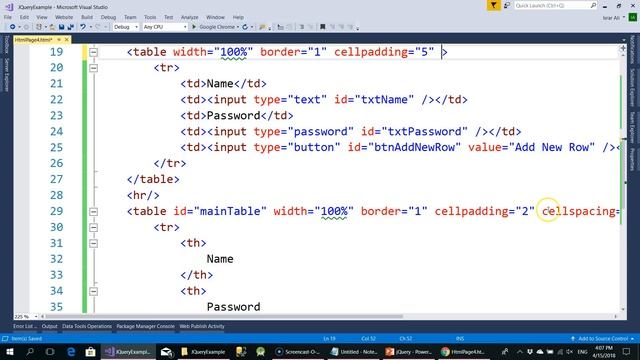The width and height of the screenshot is (640, 360).
Task: Click the taskbar search magnifier icon
Action: coord(30,351)
